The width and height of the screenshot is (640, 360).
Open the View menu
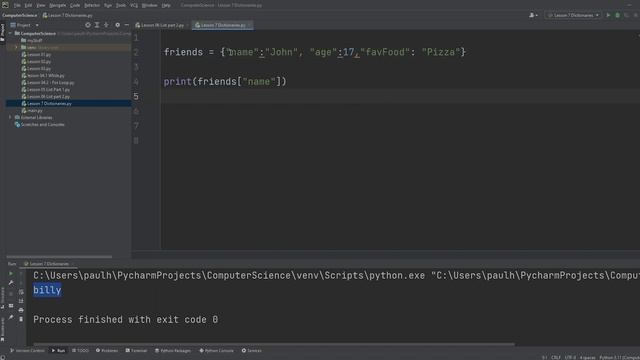41,5
